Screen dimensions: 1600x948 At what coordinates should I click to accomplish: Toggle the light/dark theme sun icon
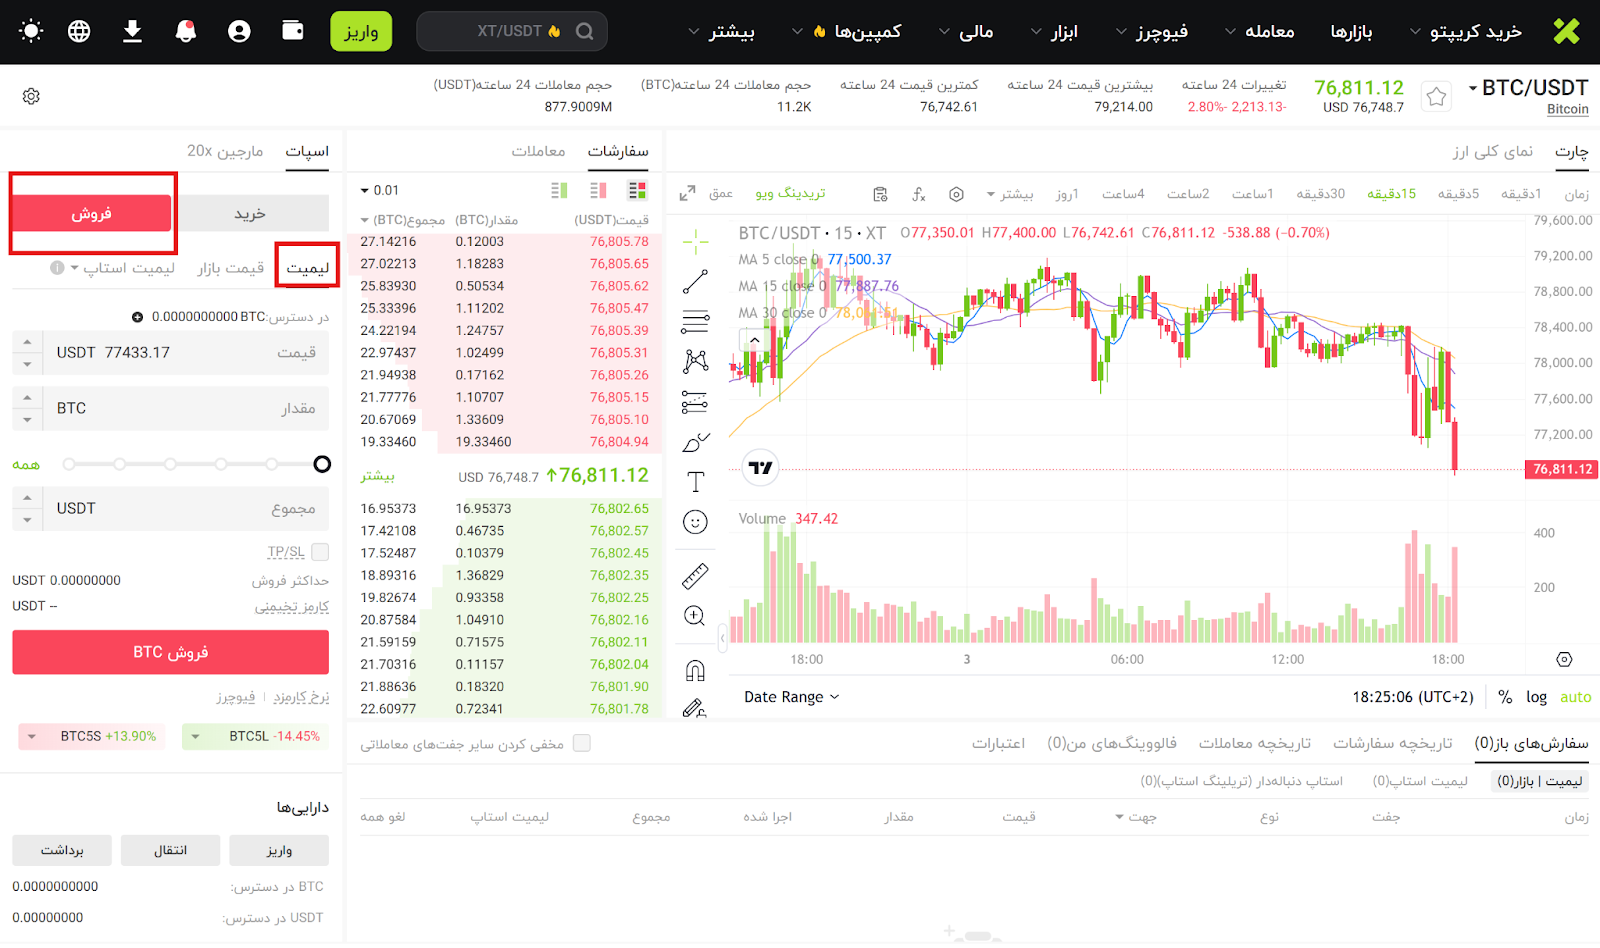coord(31,31)
